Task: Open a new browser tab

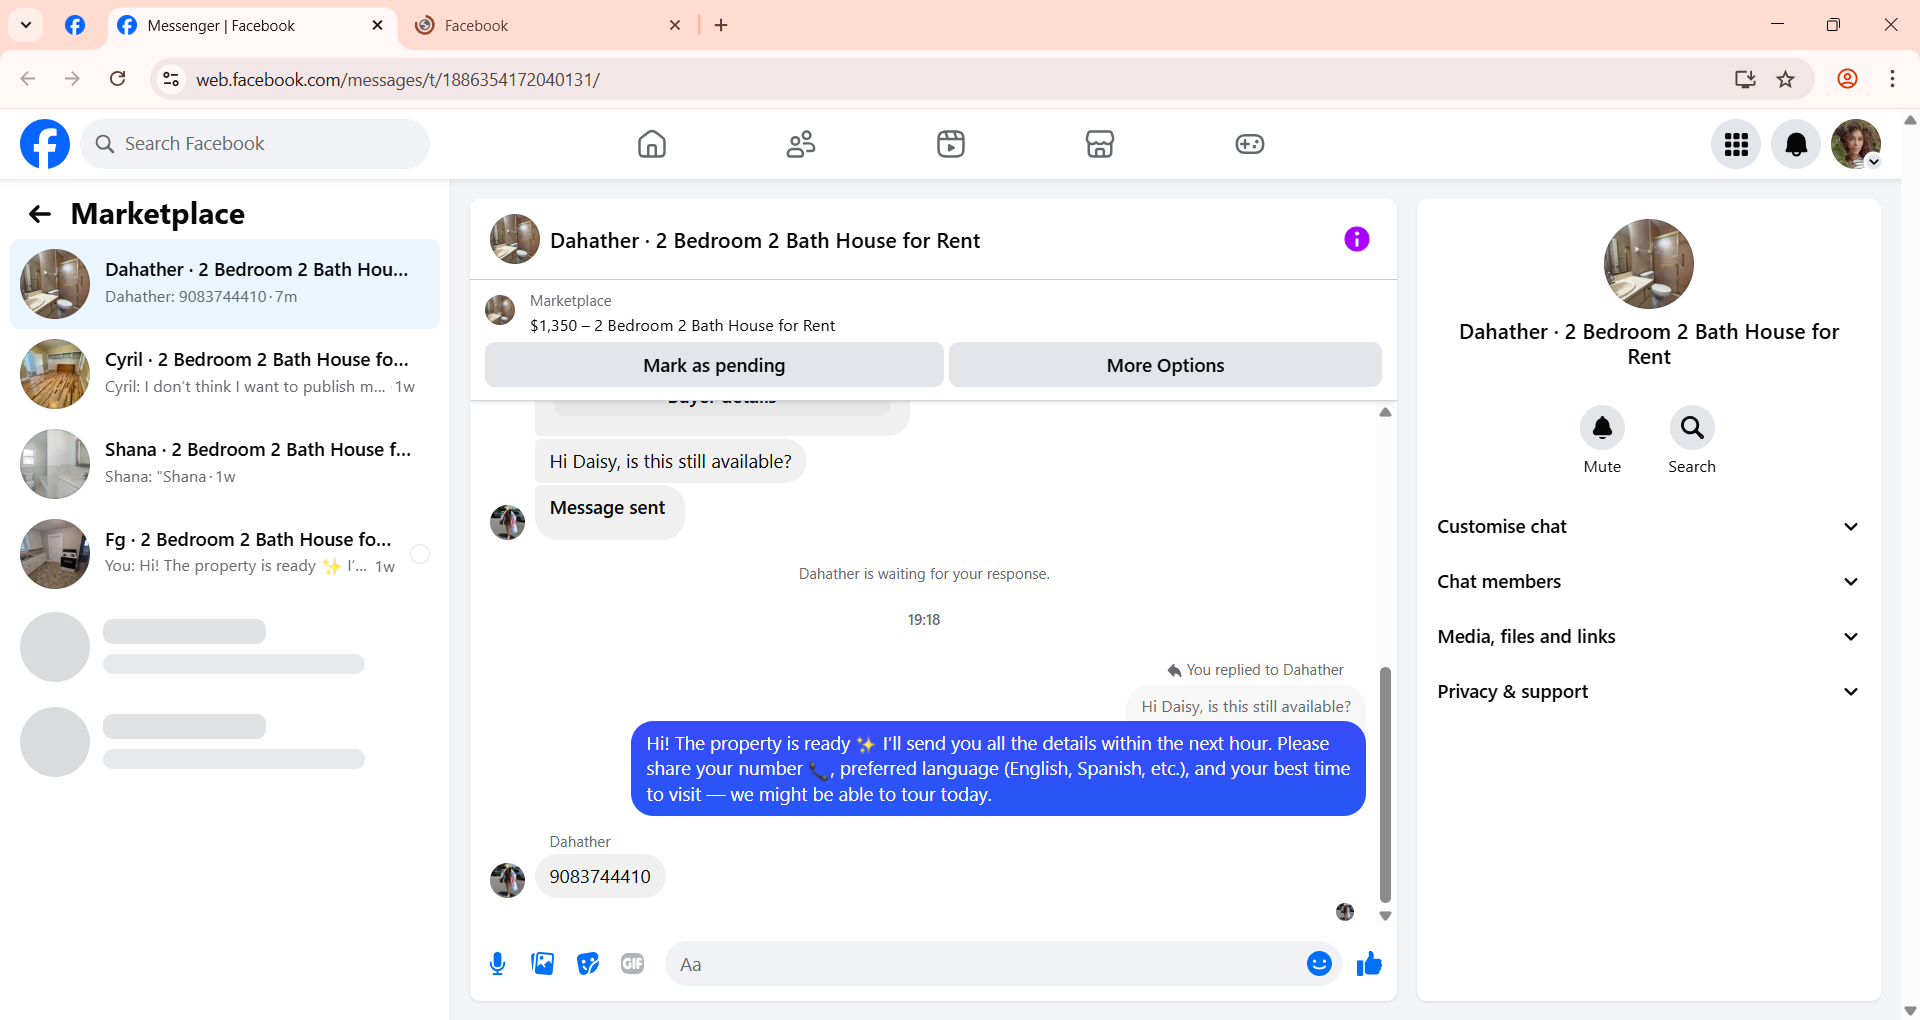Action: coord(721,26)
